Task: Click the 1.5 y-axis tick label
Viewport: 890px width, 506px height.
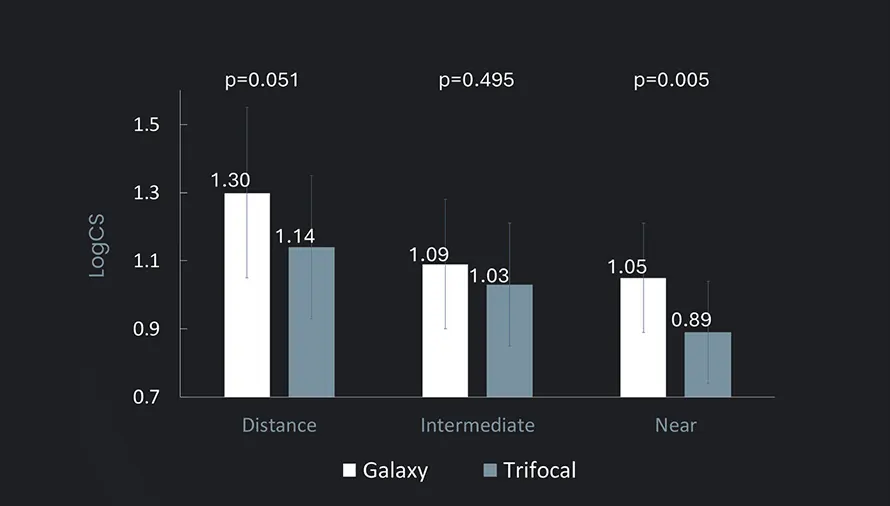Action: (x=147, y=125)
